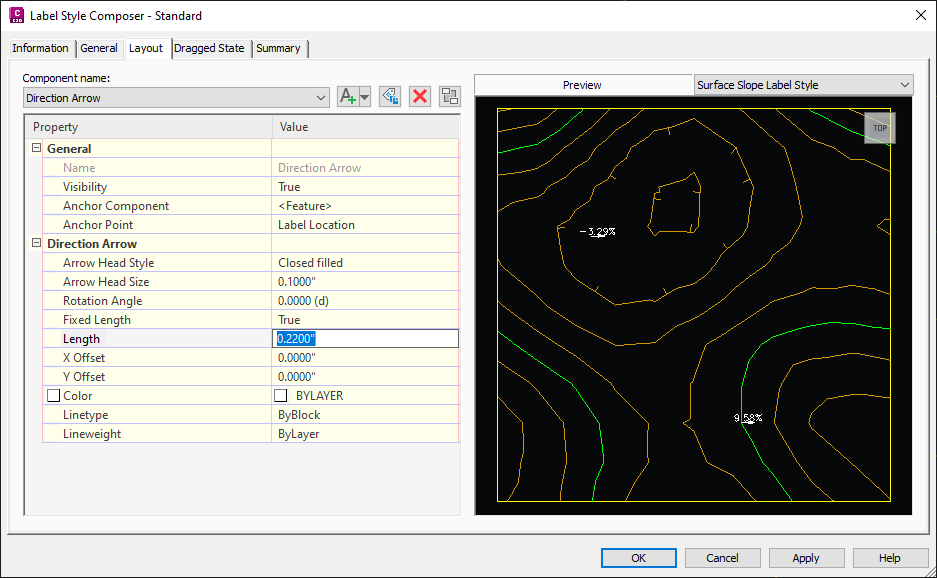Screen dimensions: 937x578
Task: Toggle the Color property checkbox
Action: pyautogui.click(x=53, y=395)
